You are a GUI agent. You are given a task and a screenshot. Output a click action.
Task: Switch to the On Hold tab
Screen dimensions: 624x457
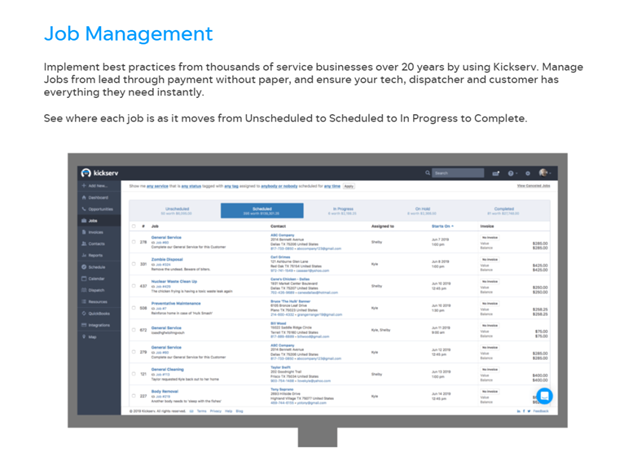coord(422,211)
